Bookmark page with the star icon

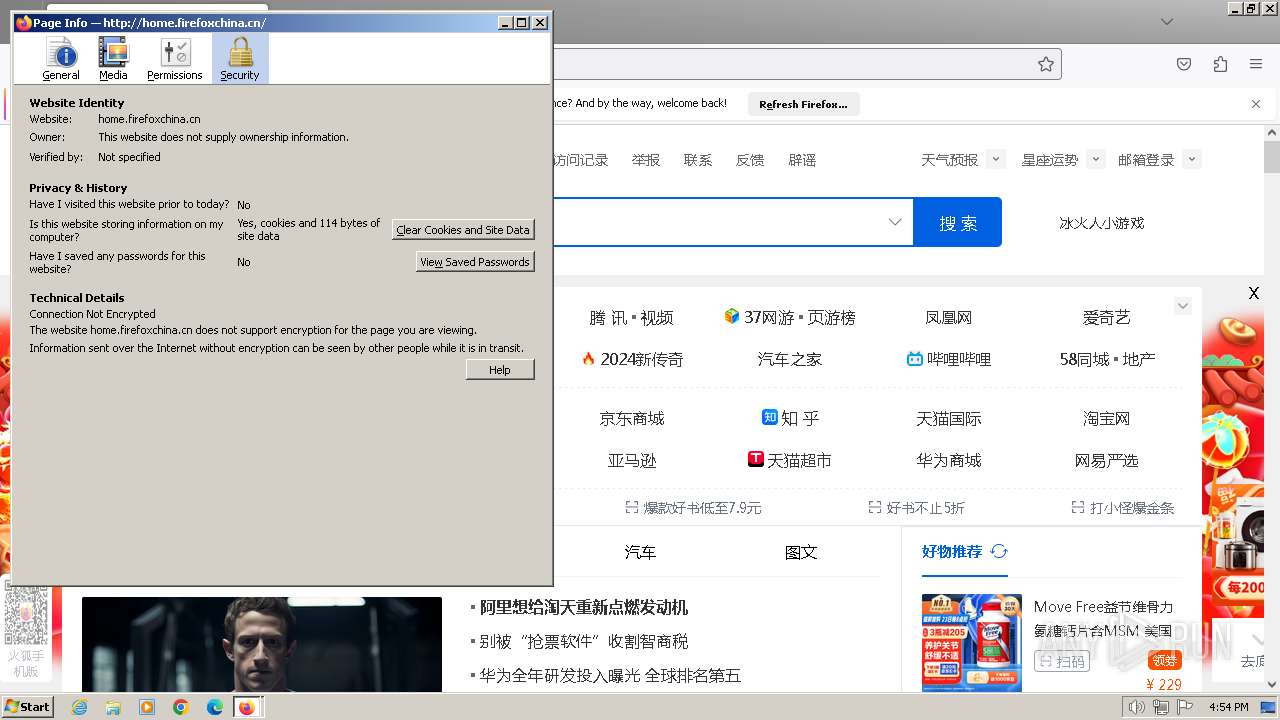coord(1046,64)
